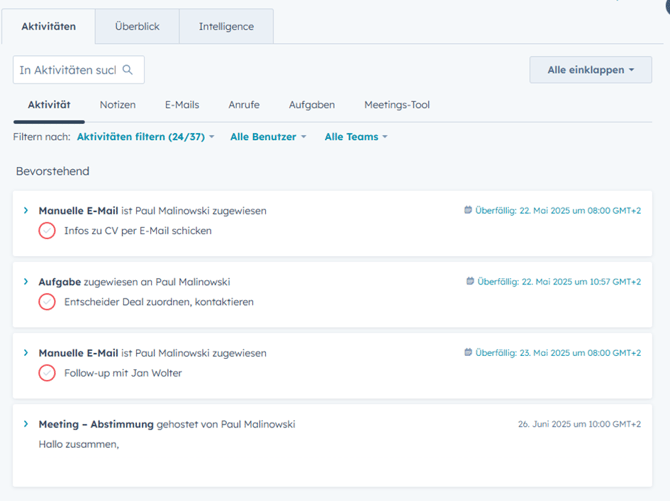Select the Meetings-Tool sub-tab

click(x=397, y=105)
